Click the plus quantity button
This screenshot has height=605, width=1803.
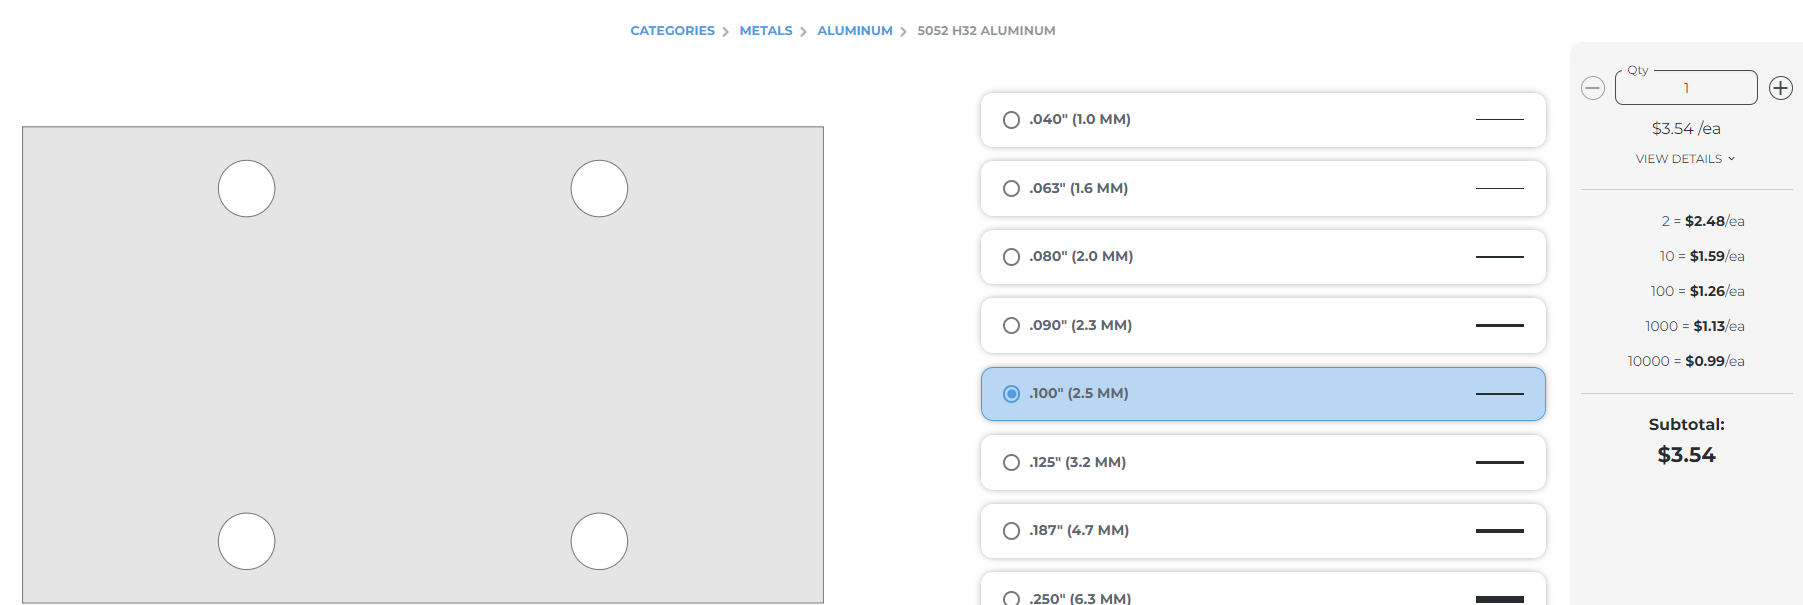click(1780, 88)
